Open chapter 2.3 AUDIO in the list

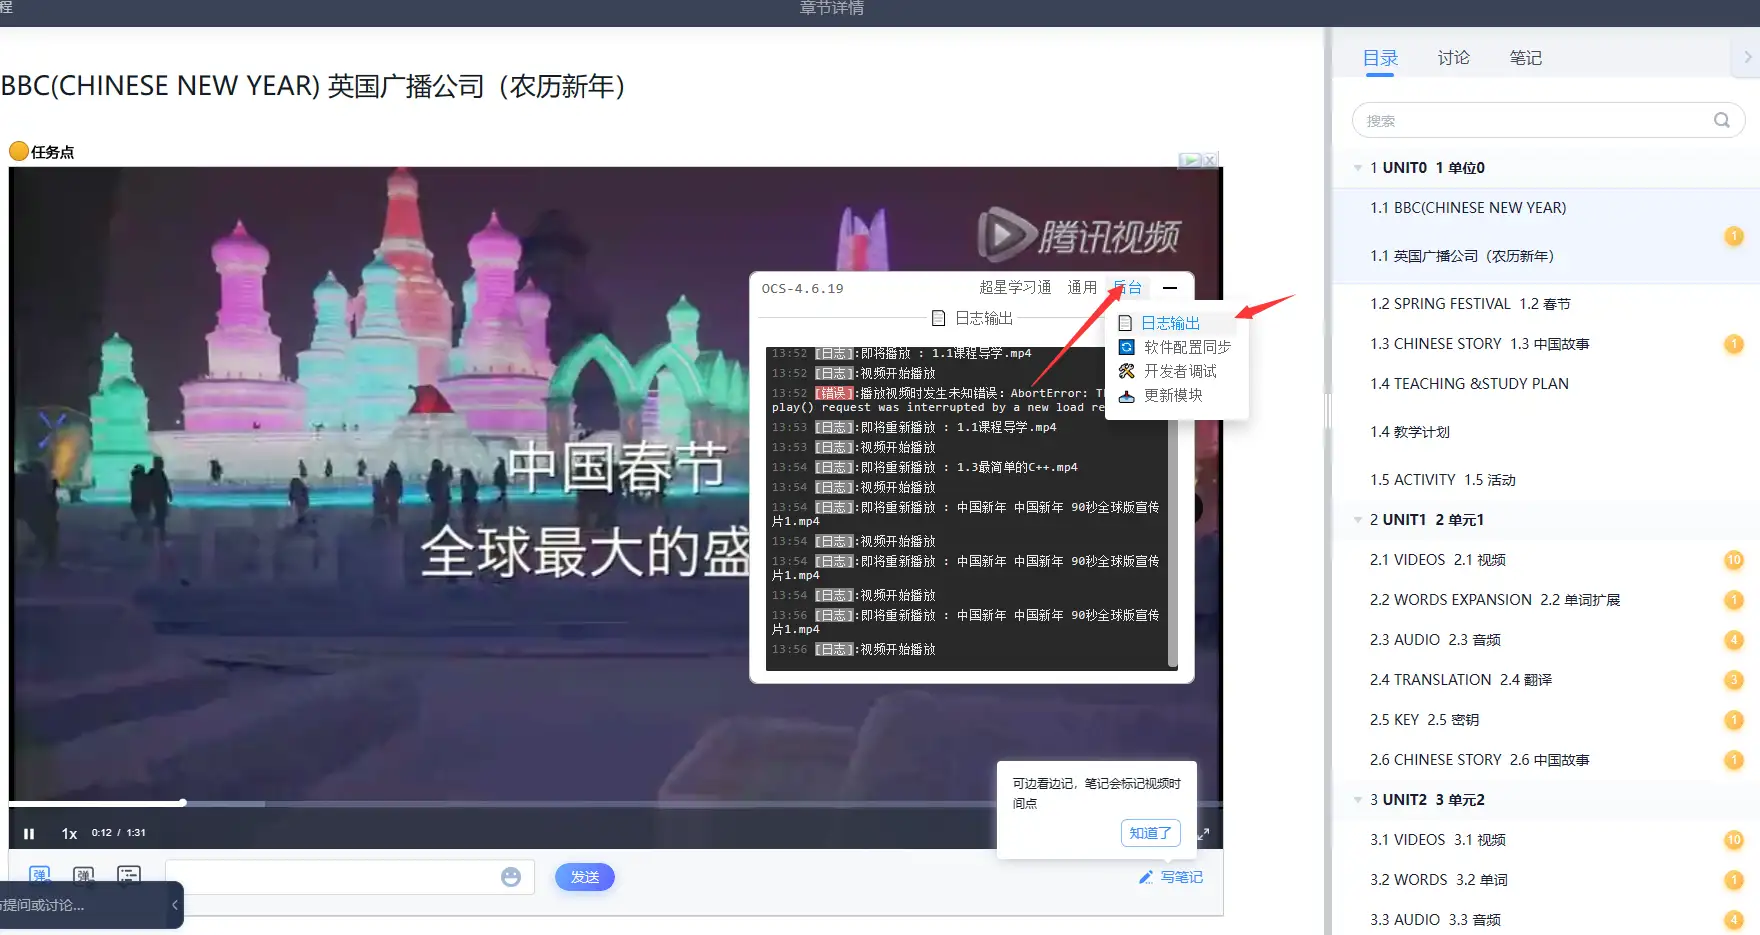click(x=1435, y=640)
